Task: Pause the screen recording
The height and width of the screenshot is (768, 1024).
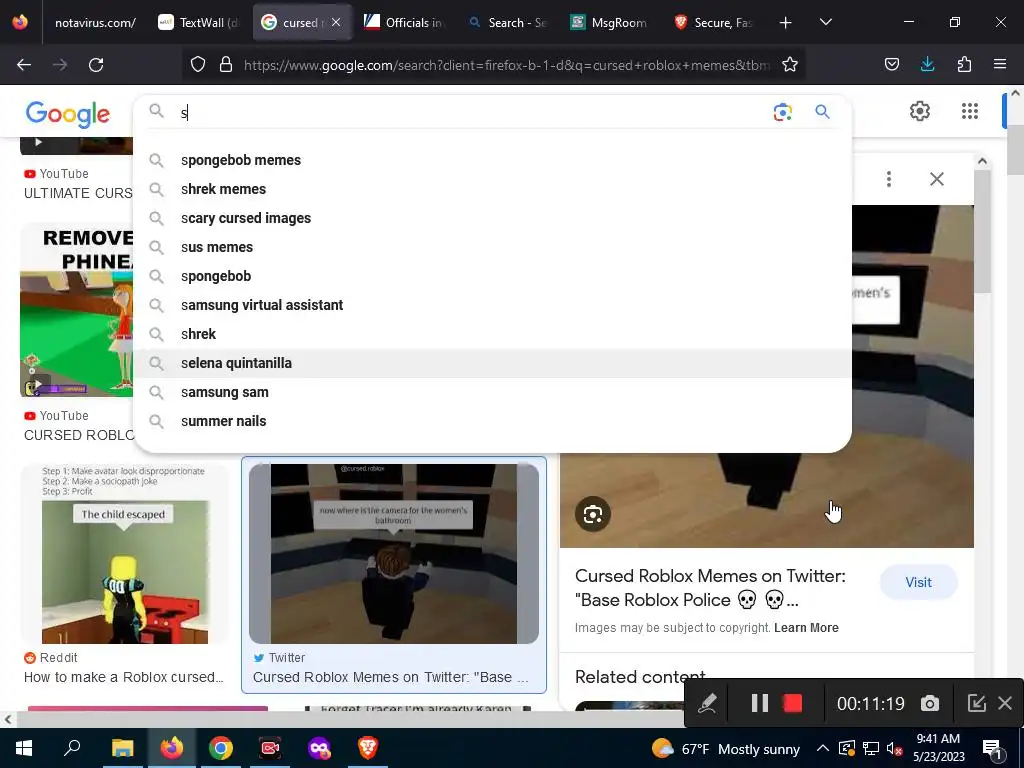Action: pos(760,703)
